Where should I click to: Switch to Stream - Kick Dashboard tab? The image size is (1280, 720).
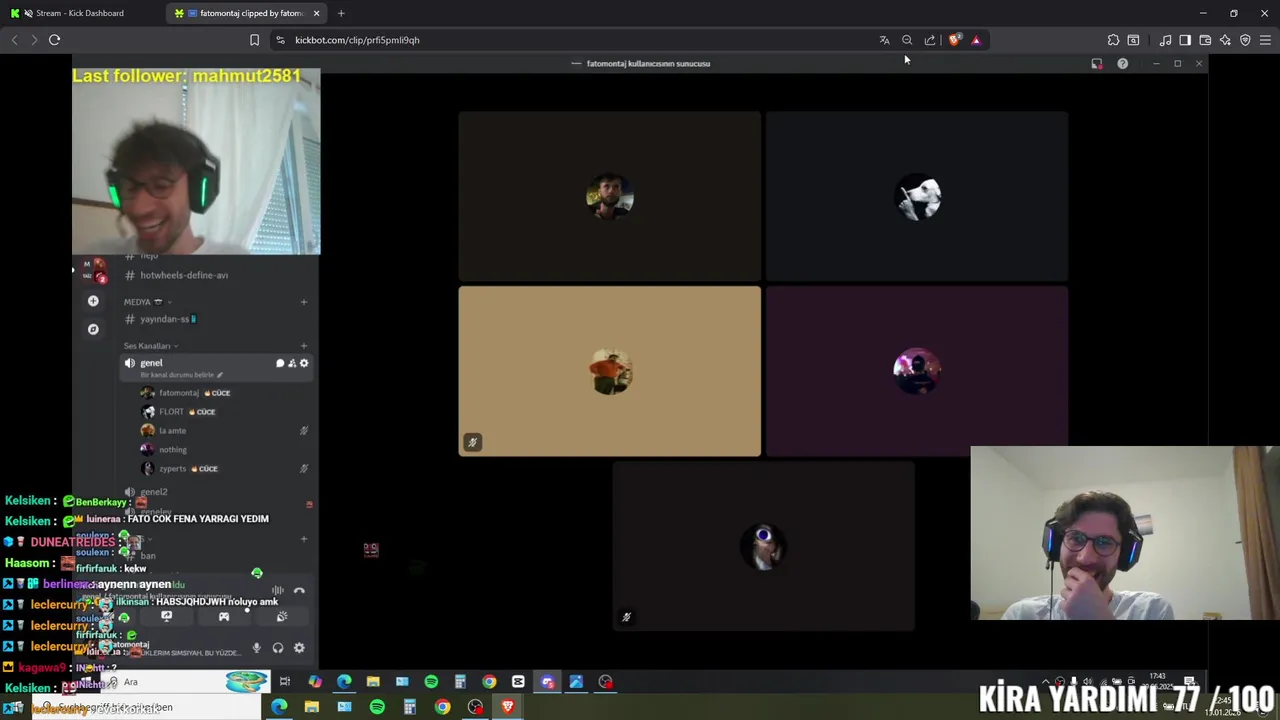[x=82, y=13]
